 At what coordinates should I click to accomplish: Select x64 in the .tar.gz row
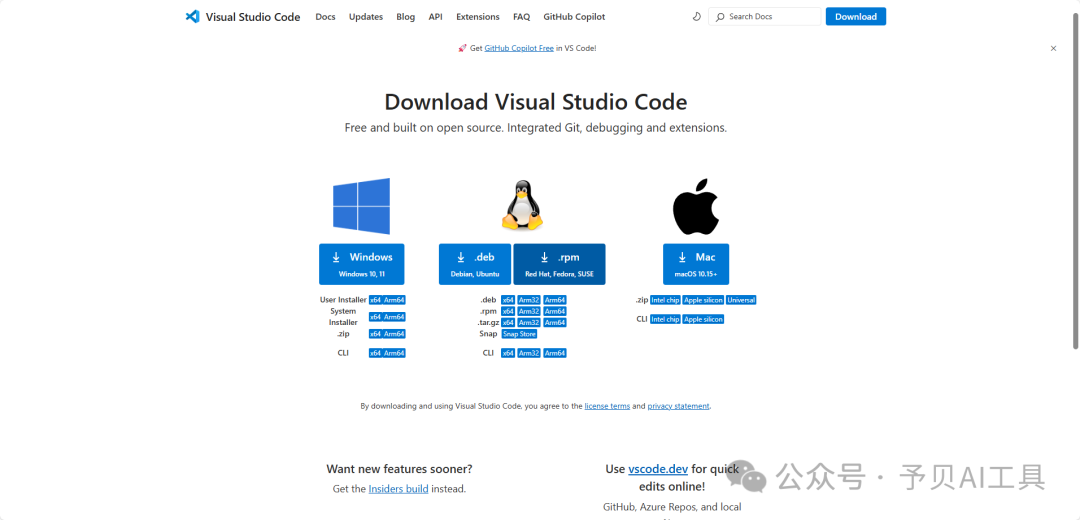point(508,322)
